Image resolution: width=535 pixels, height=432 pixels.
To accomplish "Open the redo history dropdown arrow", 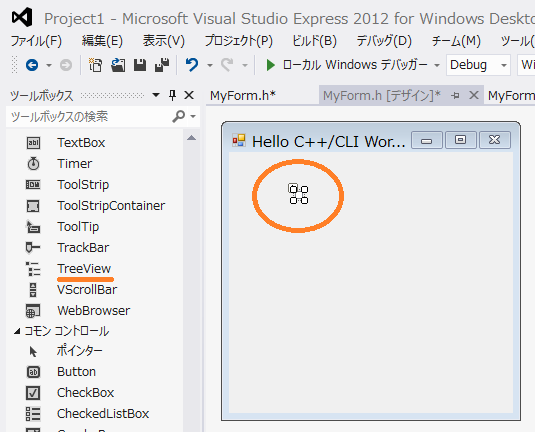I will (245, 65).
